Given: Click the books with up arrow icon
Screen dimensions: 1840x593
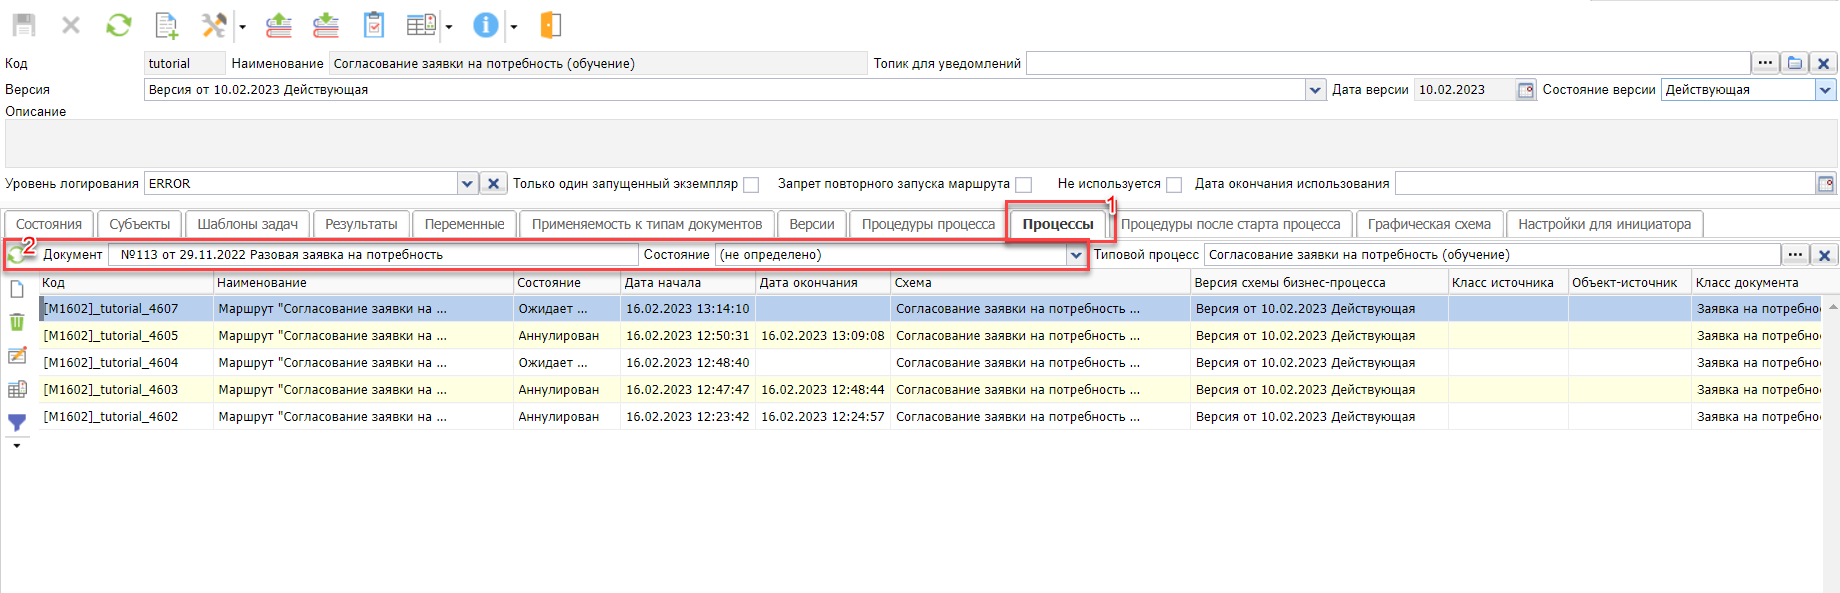Looking at the screenshot, I should 279,25.
